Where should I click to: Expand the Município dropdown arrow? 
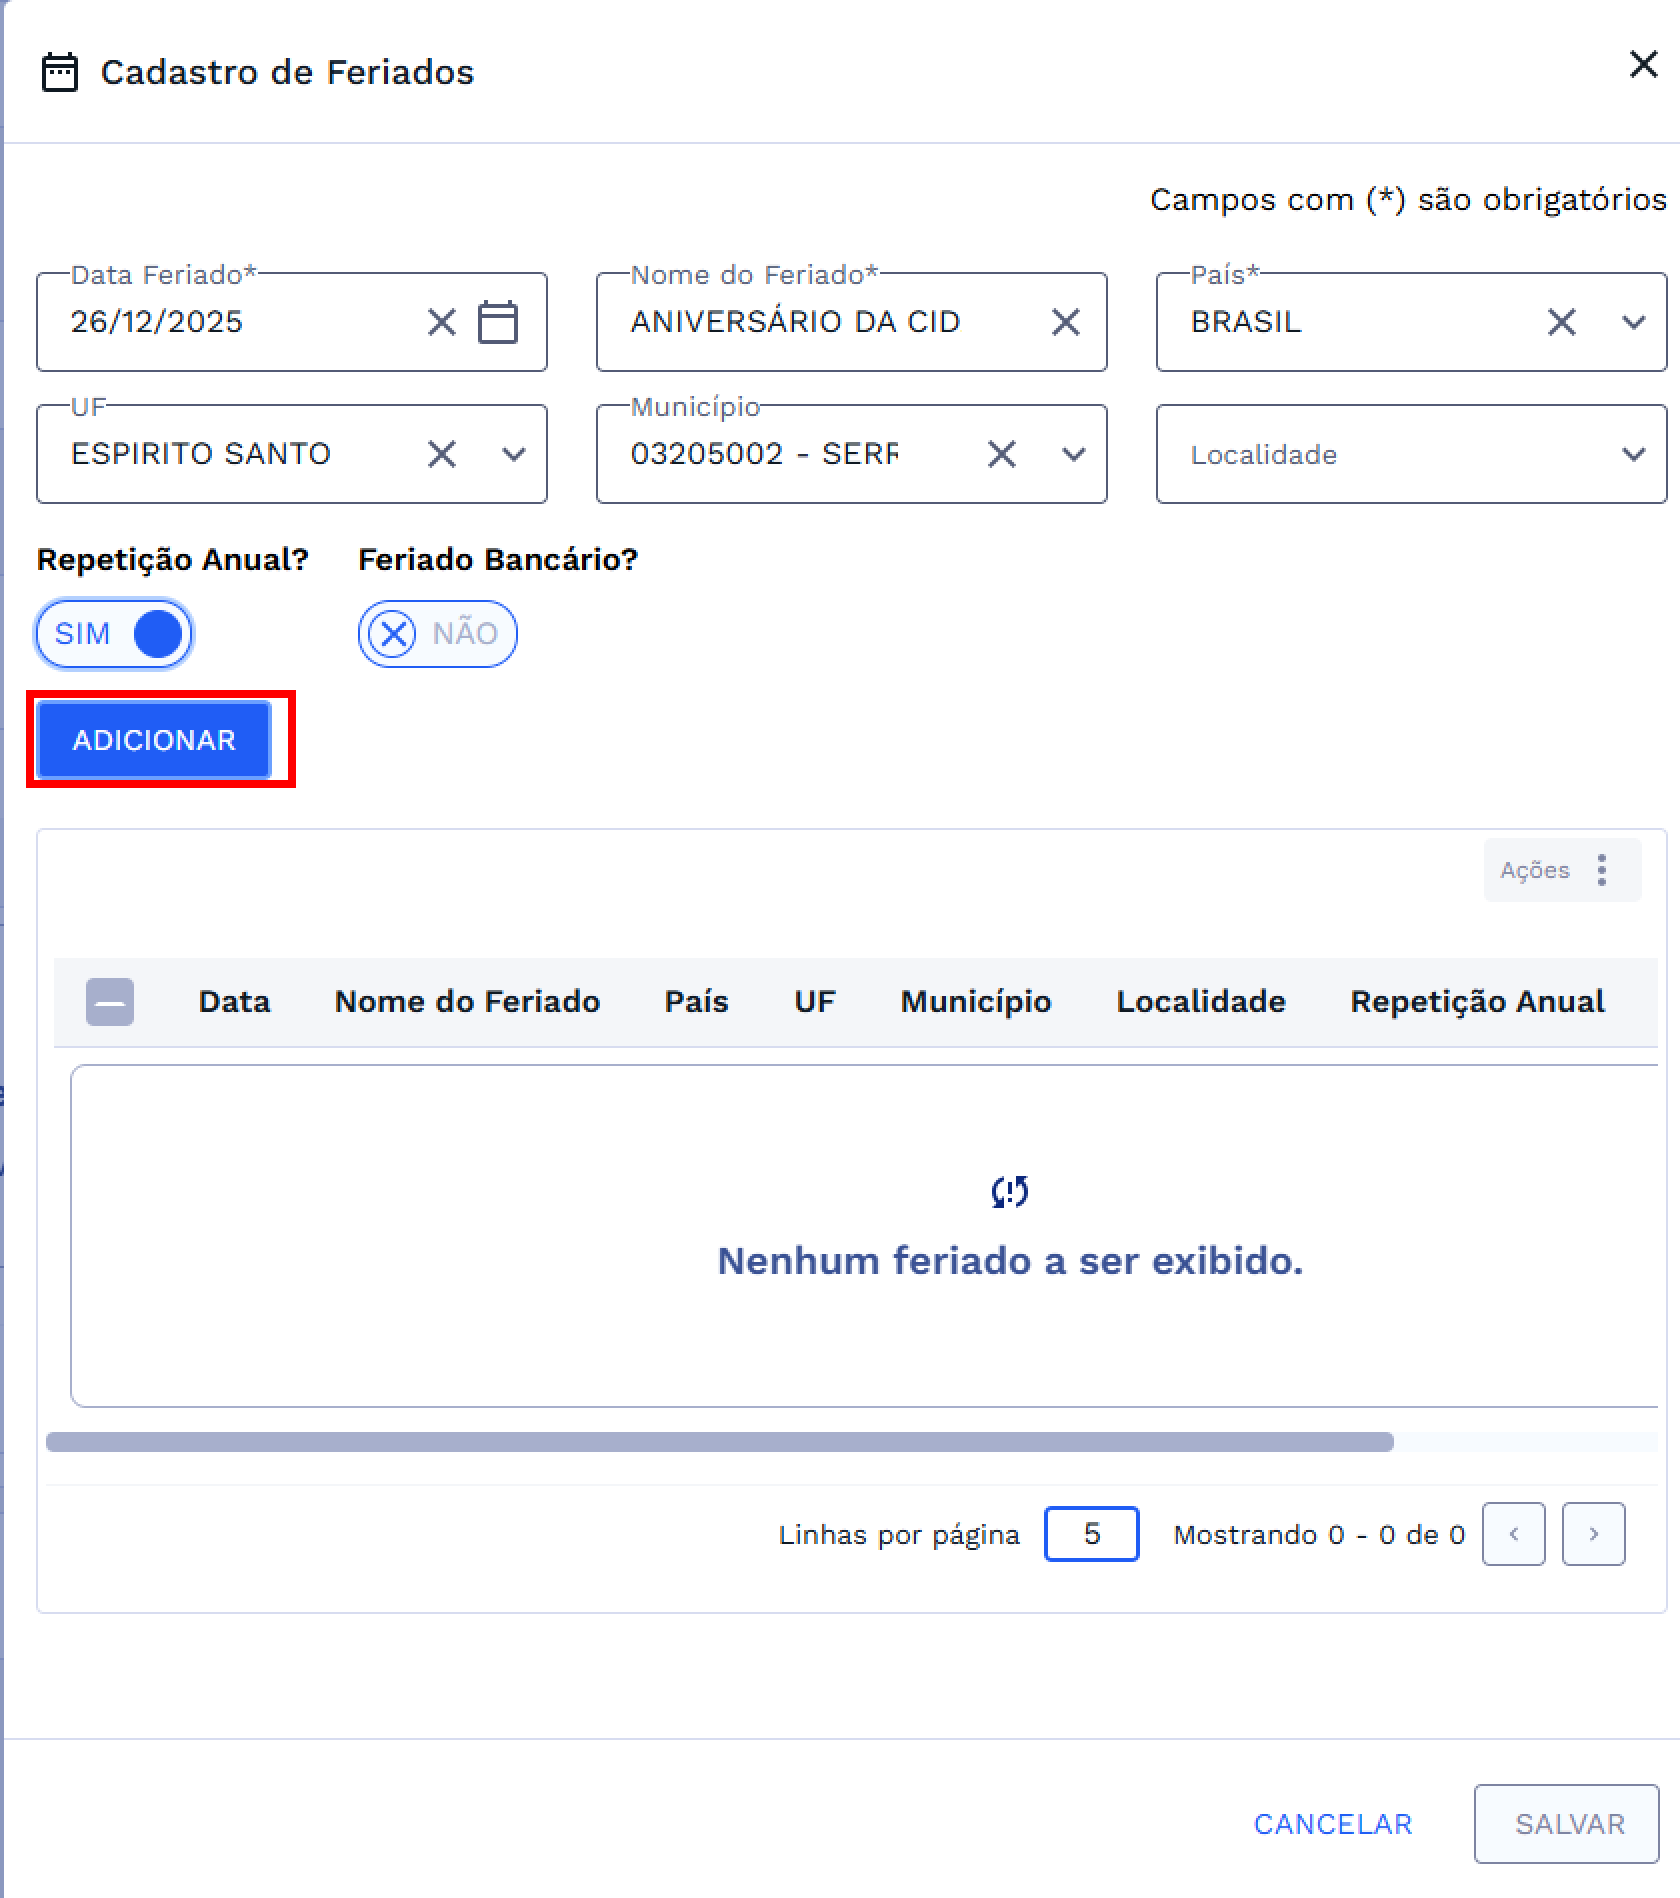coord(1073,454)
